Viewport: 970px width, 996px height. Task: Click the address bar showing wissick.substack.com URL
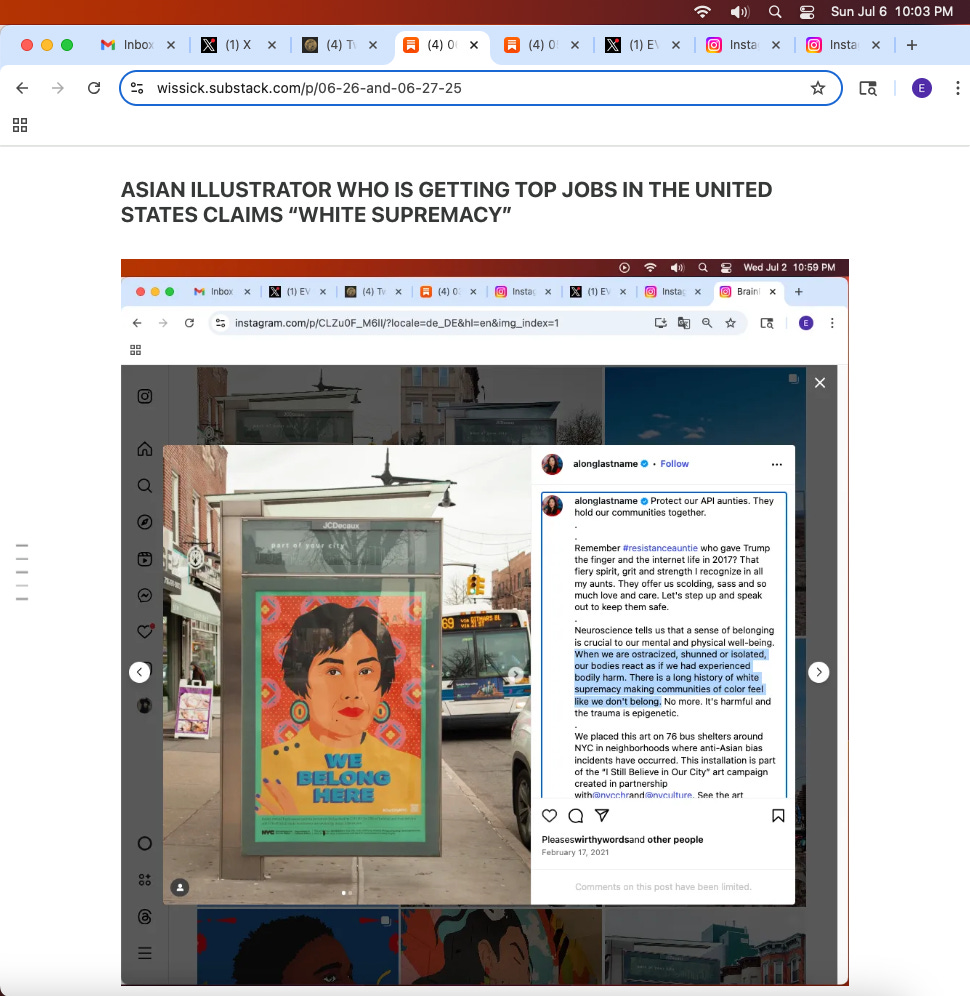[481, 88]
